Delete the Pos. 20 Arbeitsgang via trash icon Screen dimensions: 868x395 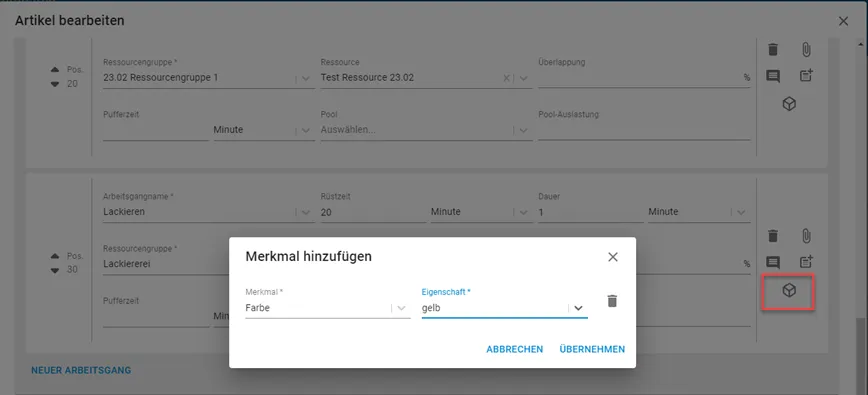[x=773, y=50]
